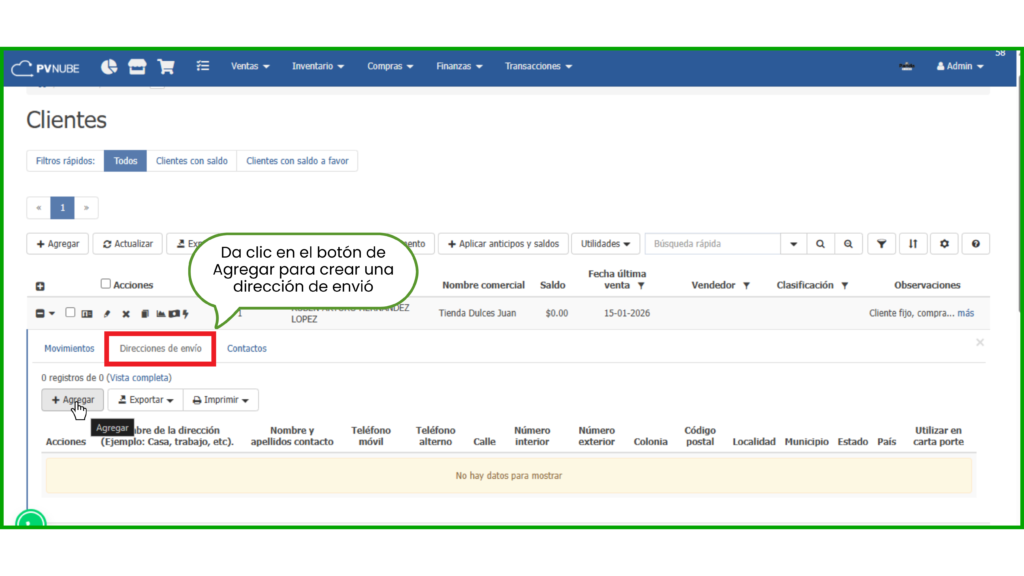Open the shopping cart icon
1024x576 pixels.
tap(166, 67)
